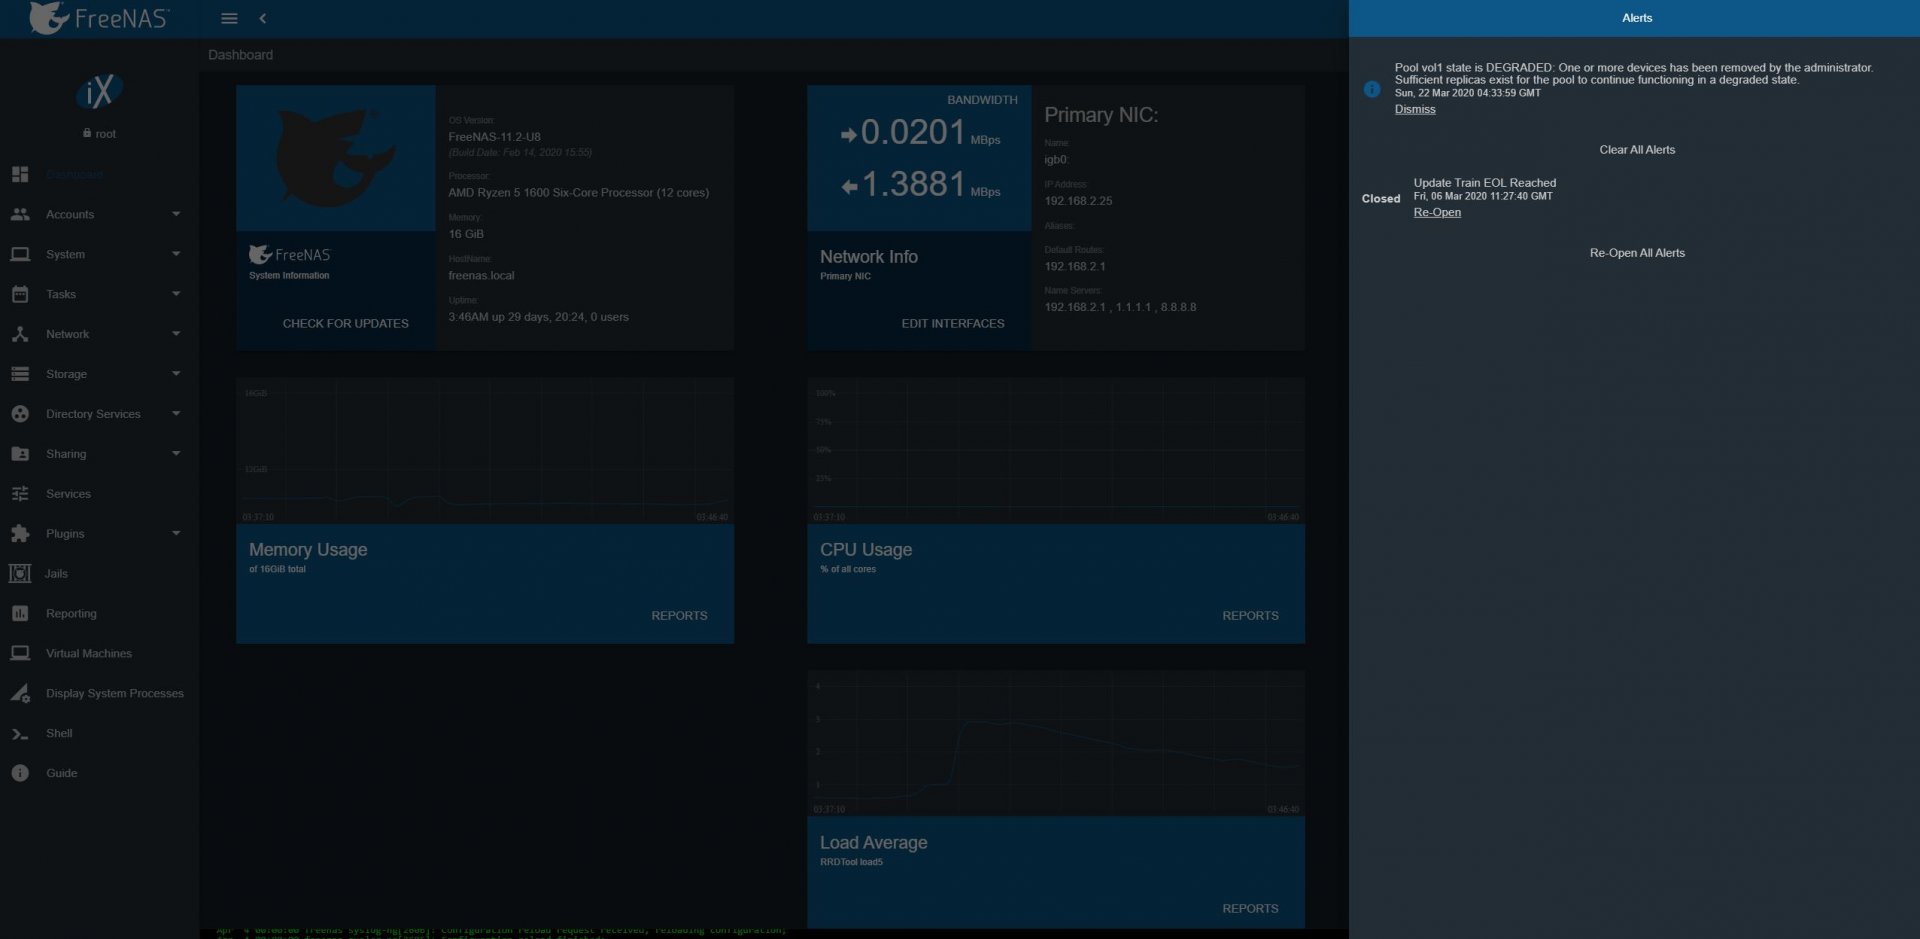
Task: Expand the Network menu arrow
Action: (x=176, y=334)
